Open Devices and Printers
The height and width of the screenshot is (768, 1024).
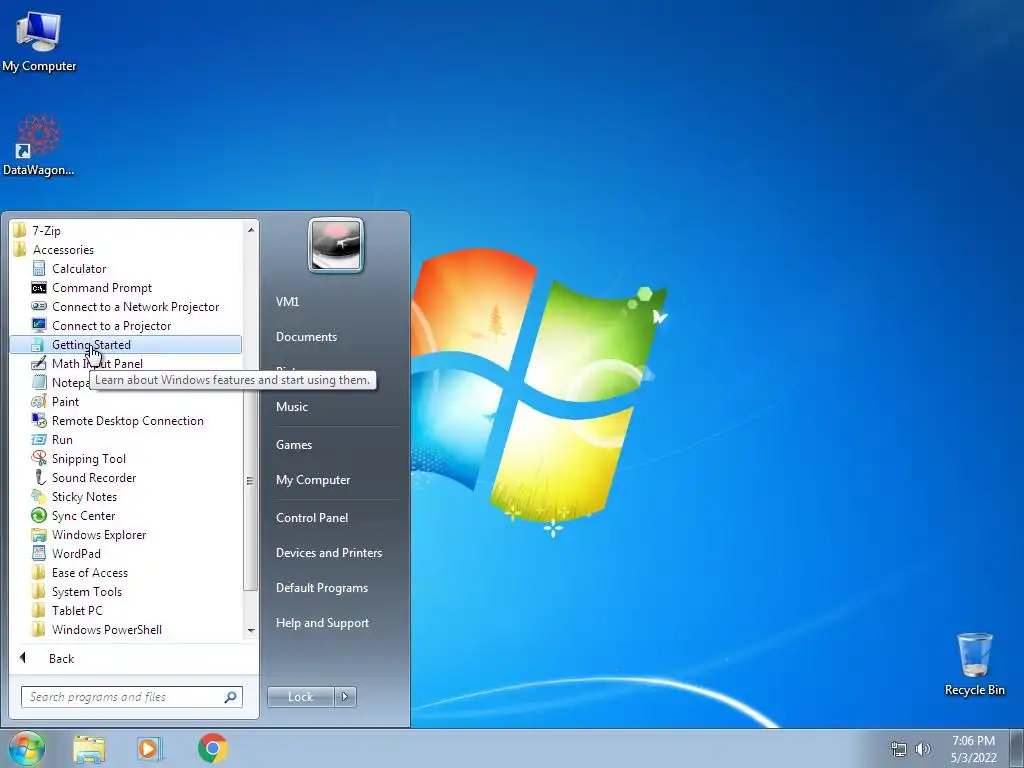click(x=328, y=553)
